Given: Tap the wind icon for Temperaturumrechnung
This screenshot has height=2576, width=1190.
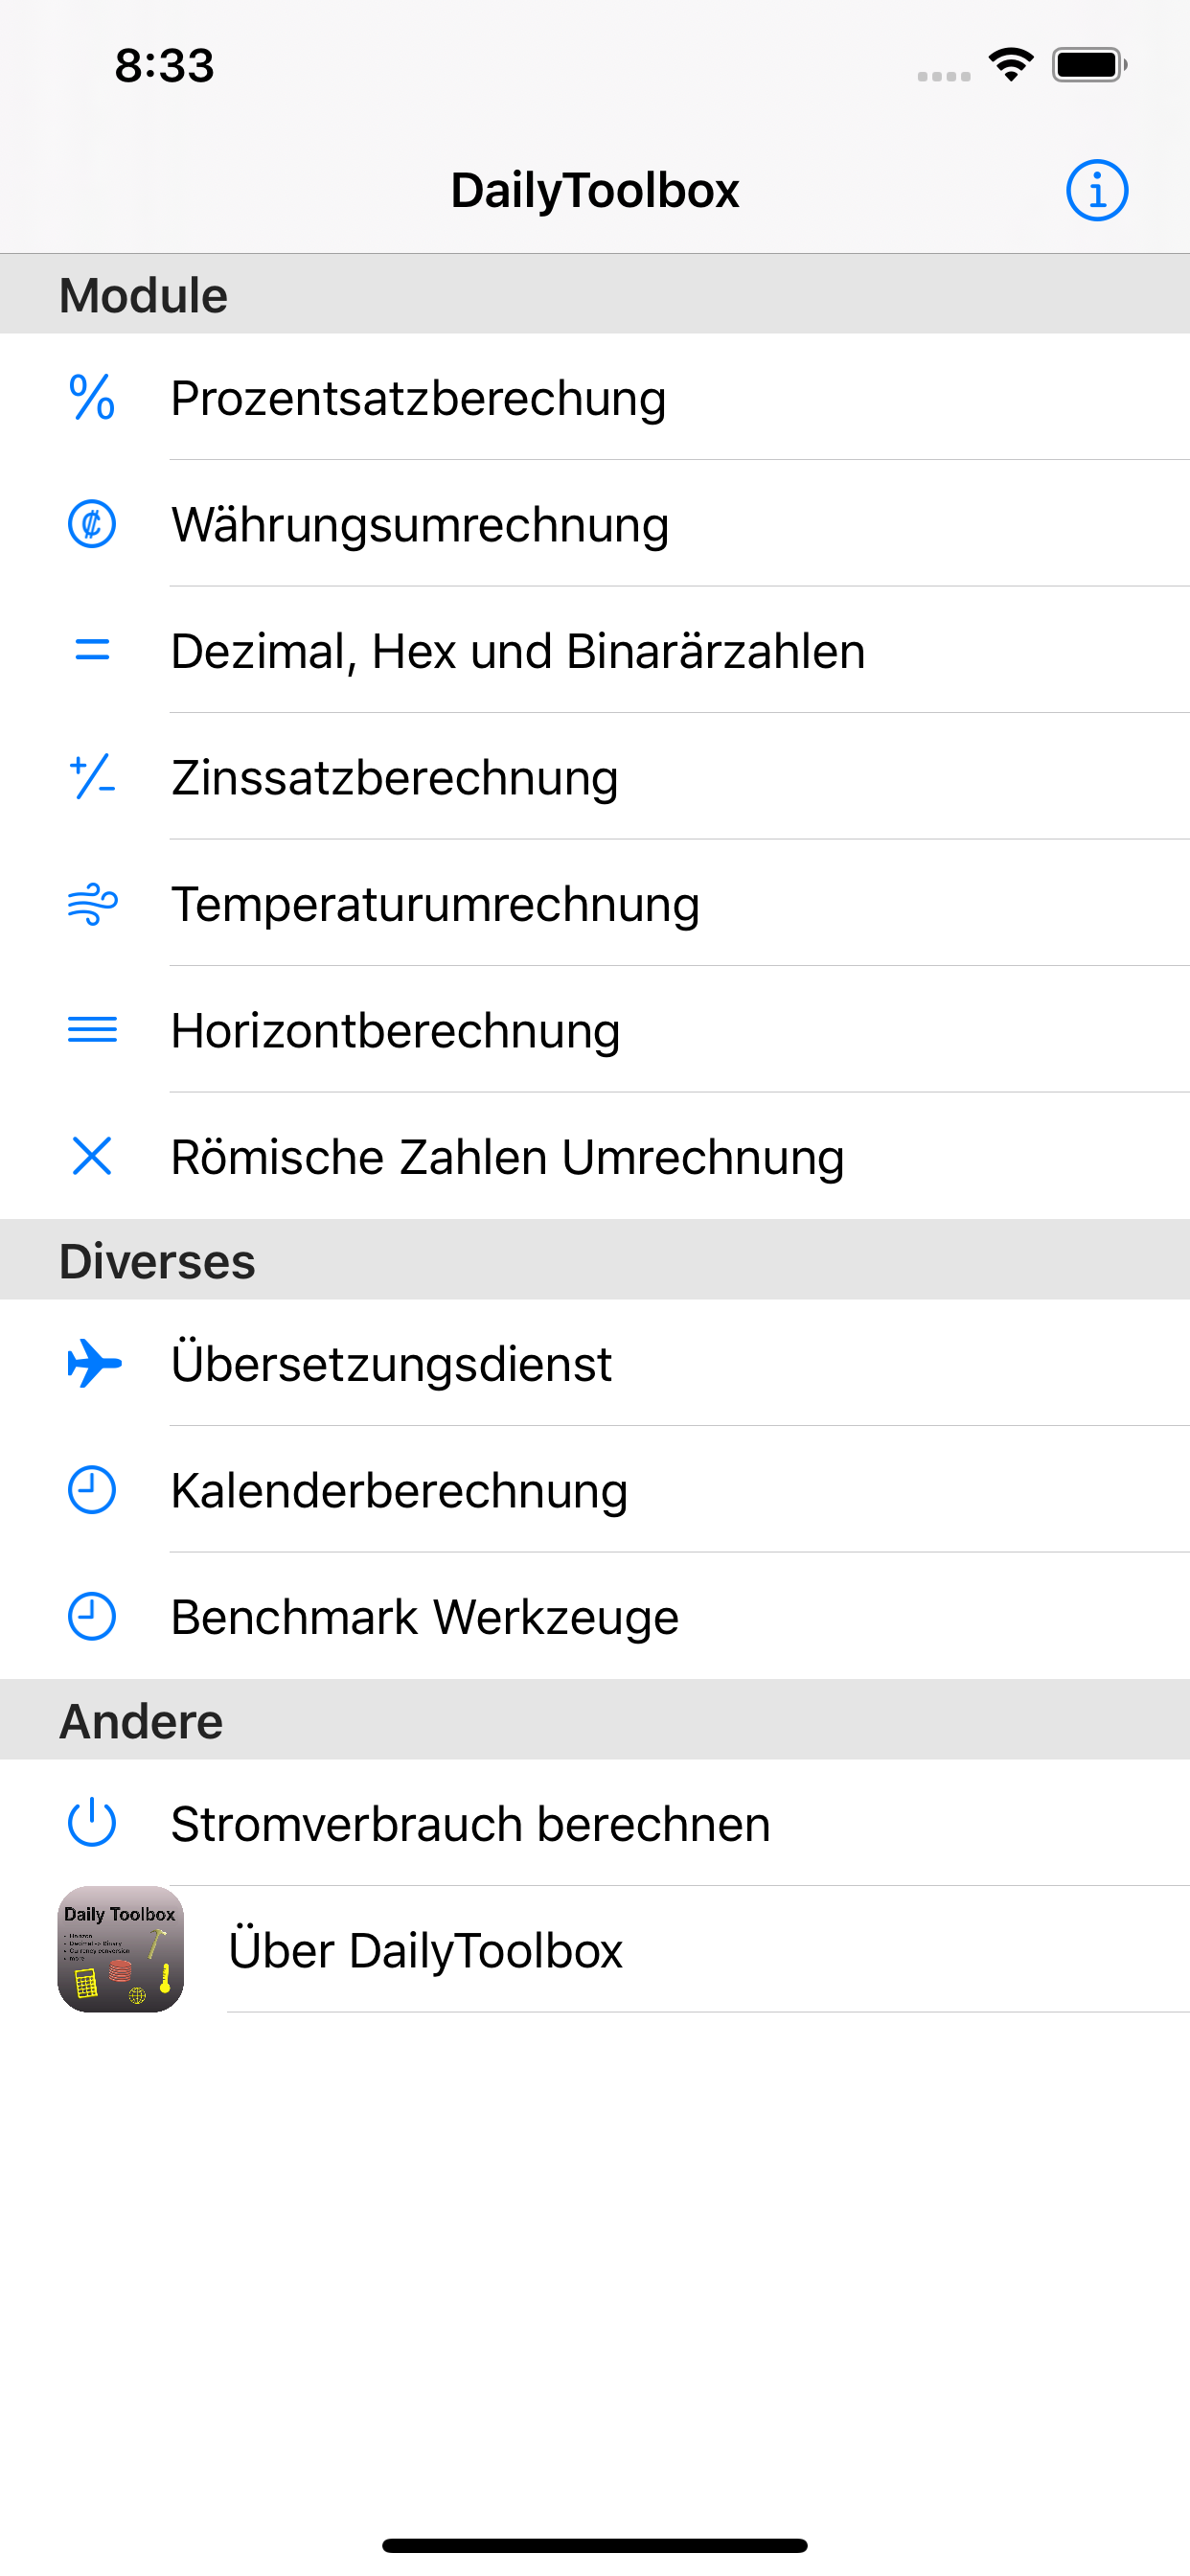Looking at the screenshot, I should (92, 904).
